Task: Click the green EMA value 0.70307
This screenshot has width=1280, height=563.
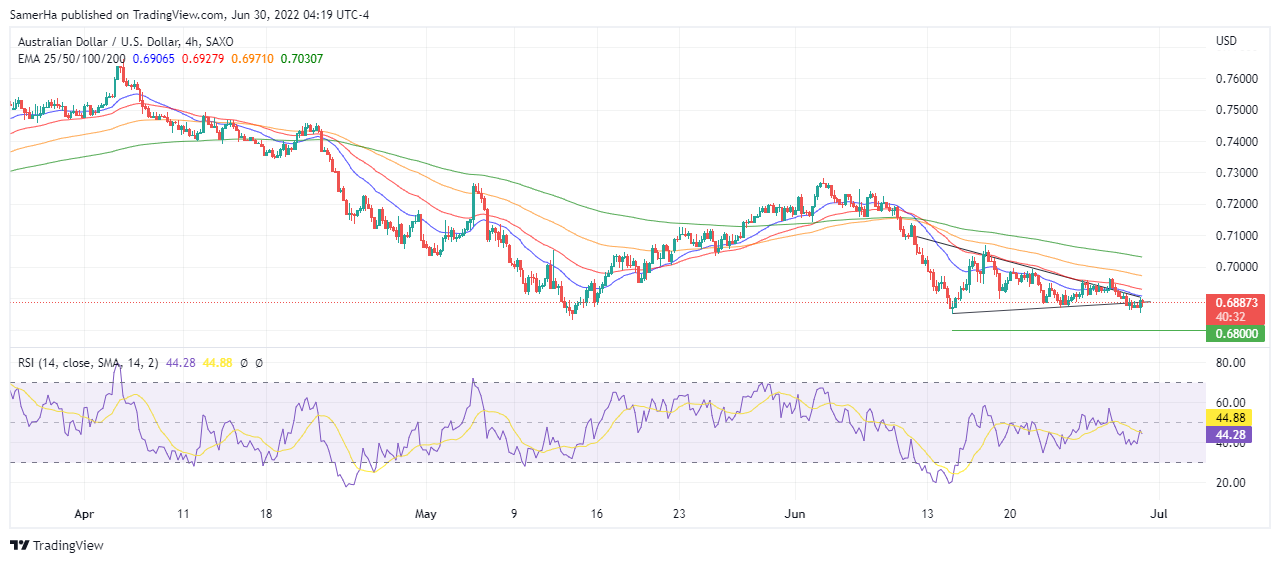Action: (x=301, y=59)
